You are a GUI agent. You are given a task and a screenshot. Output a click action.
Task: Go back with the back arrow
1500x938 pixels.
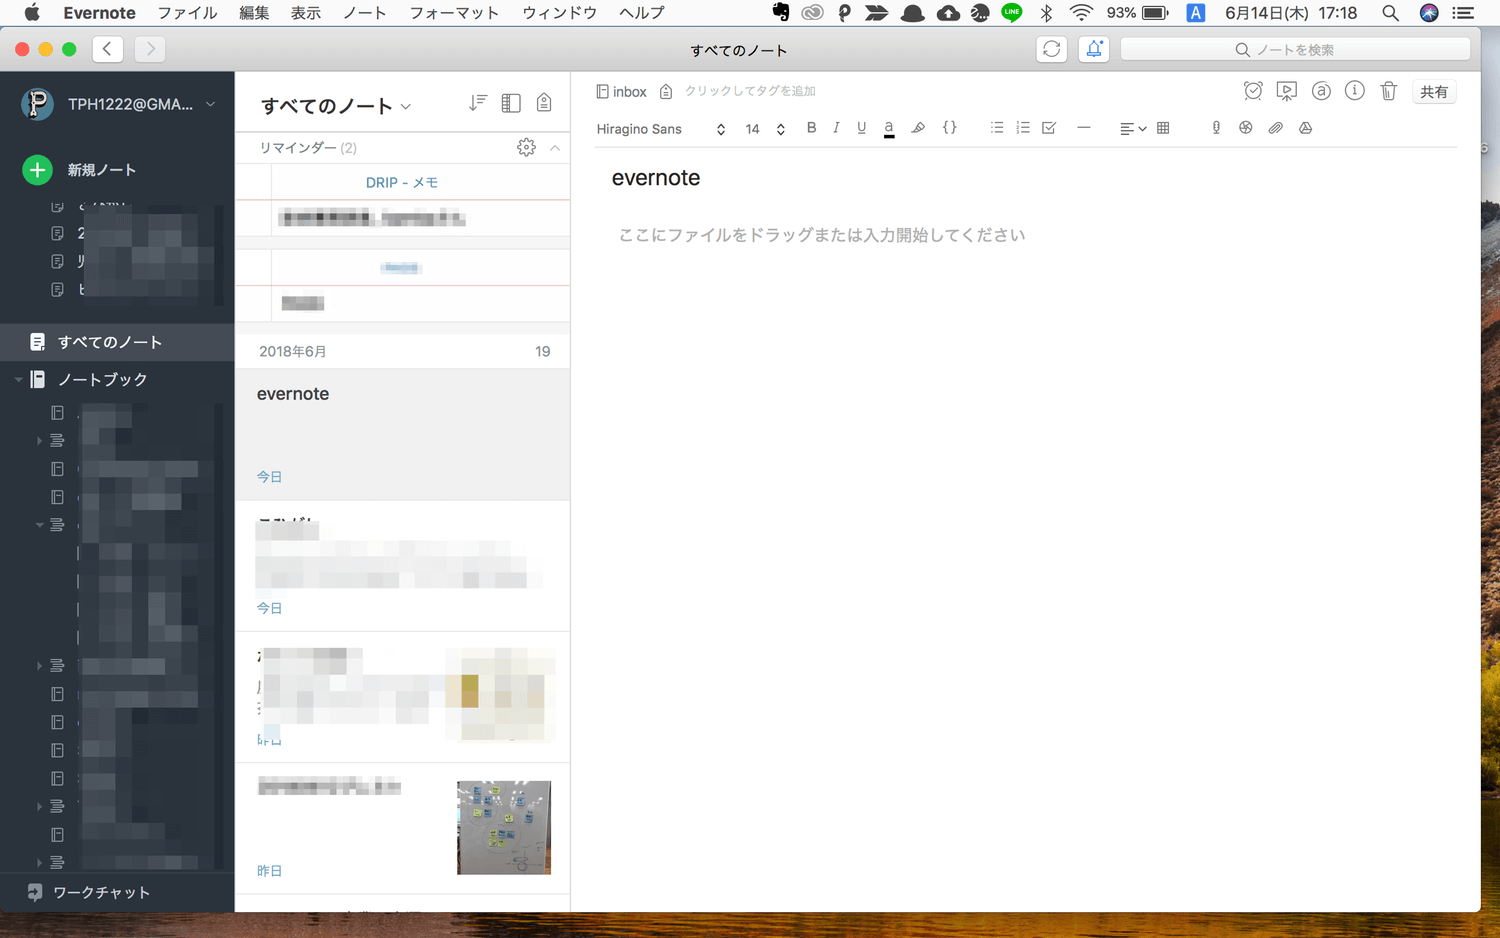(108, 49)
